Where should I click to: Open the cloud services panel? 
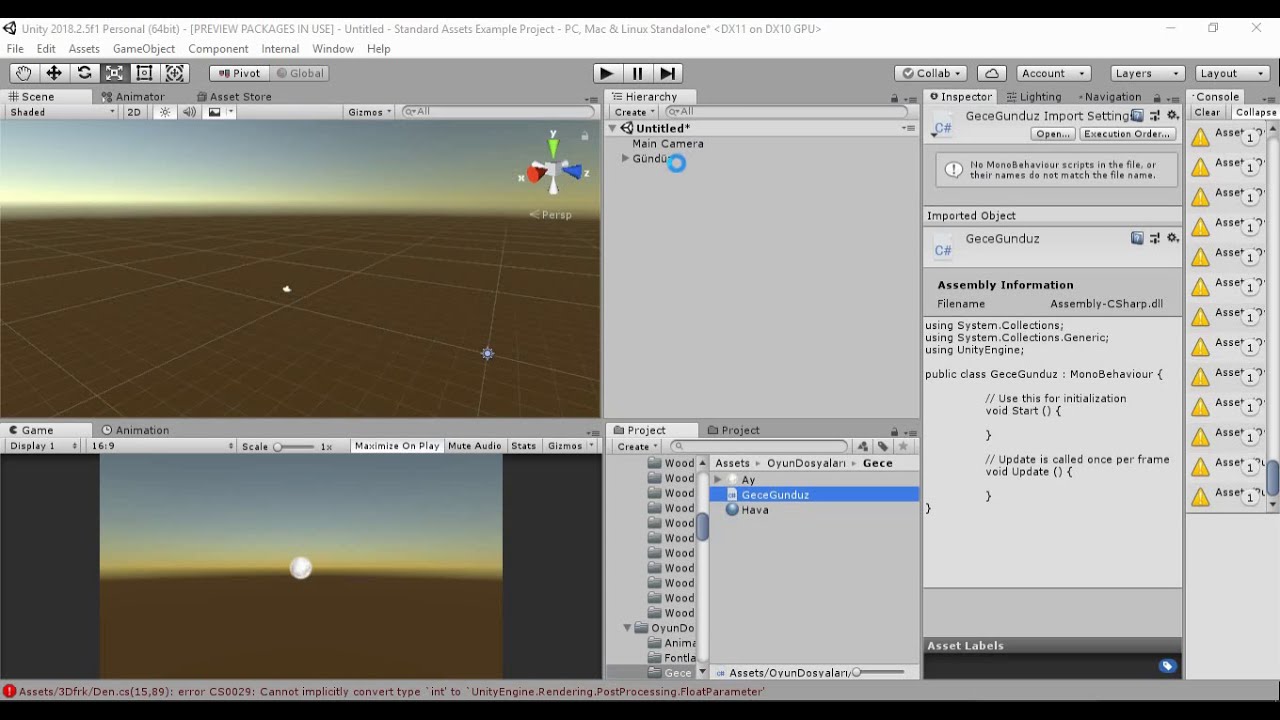coord(991,73)
